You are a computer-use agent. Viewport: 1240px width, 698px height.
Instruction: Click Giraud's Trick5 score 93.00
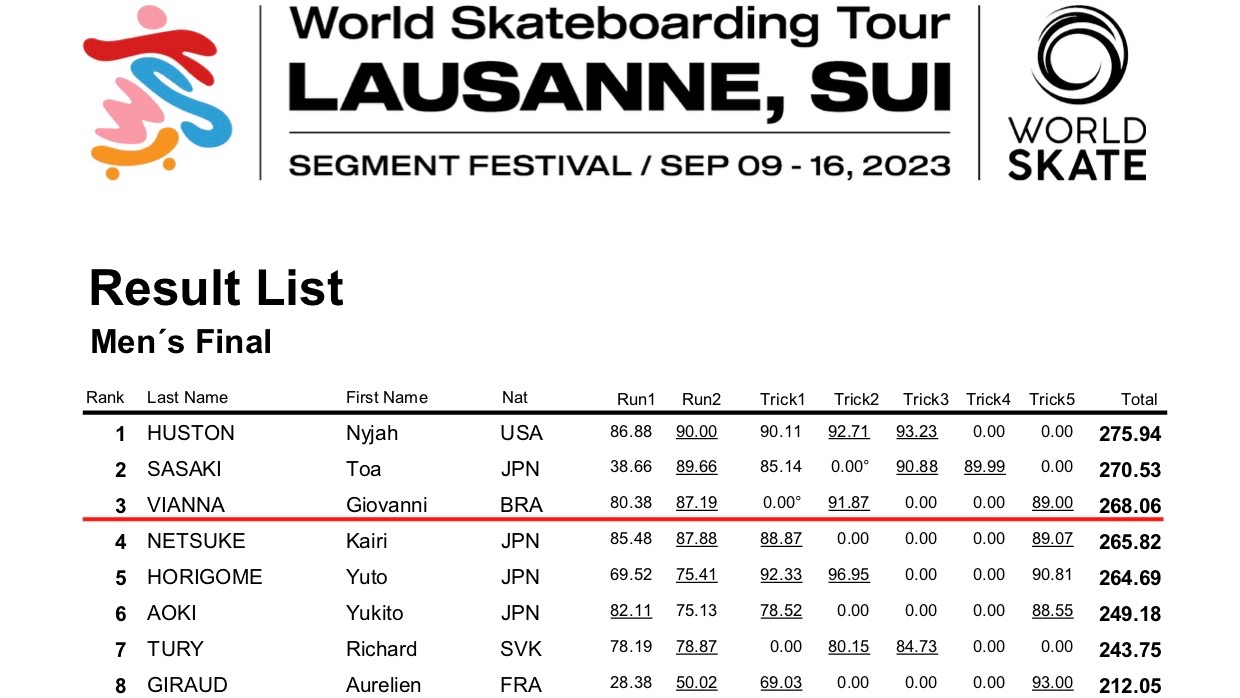[1053, 683]
